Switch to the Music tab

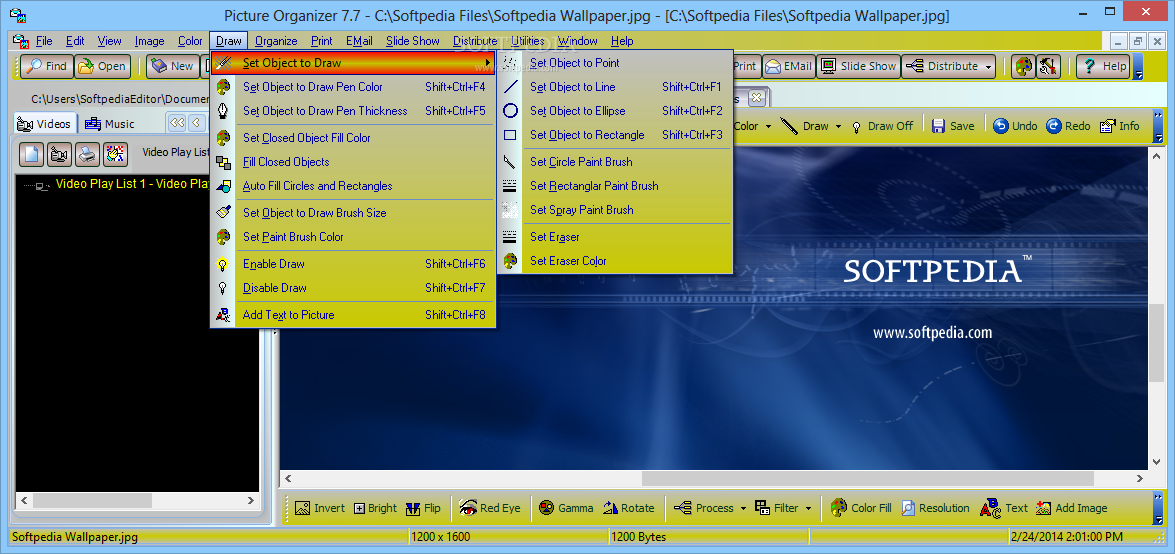(110, 124)
